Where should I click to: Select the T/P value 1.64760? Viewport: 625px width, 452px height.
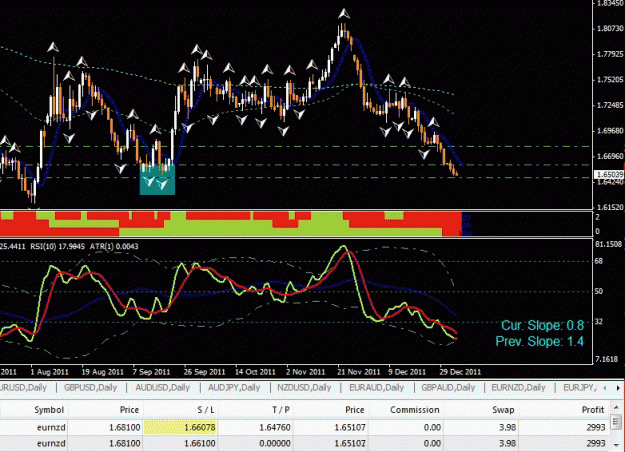(x=275, y=427)
